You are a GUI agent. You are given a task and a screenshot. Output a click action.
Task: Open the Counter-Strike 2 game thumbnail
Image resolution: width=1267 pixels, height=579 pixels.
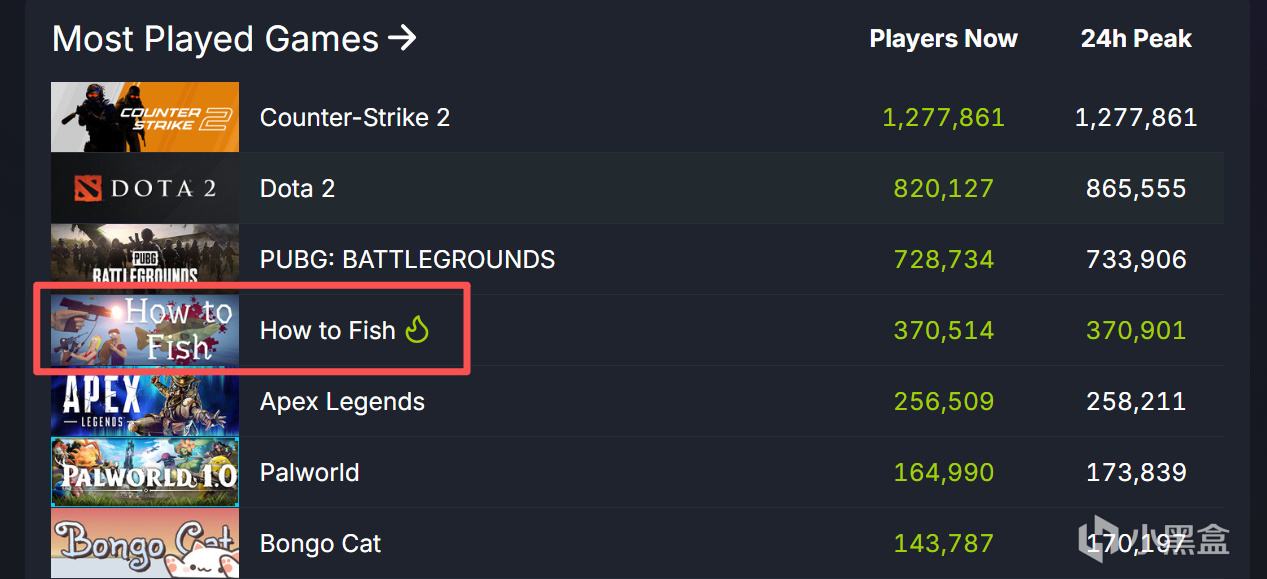(145, 117)
